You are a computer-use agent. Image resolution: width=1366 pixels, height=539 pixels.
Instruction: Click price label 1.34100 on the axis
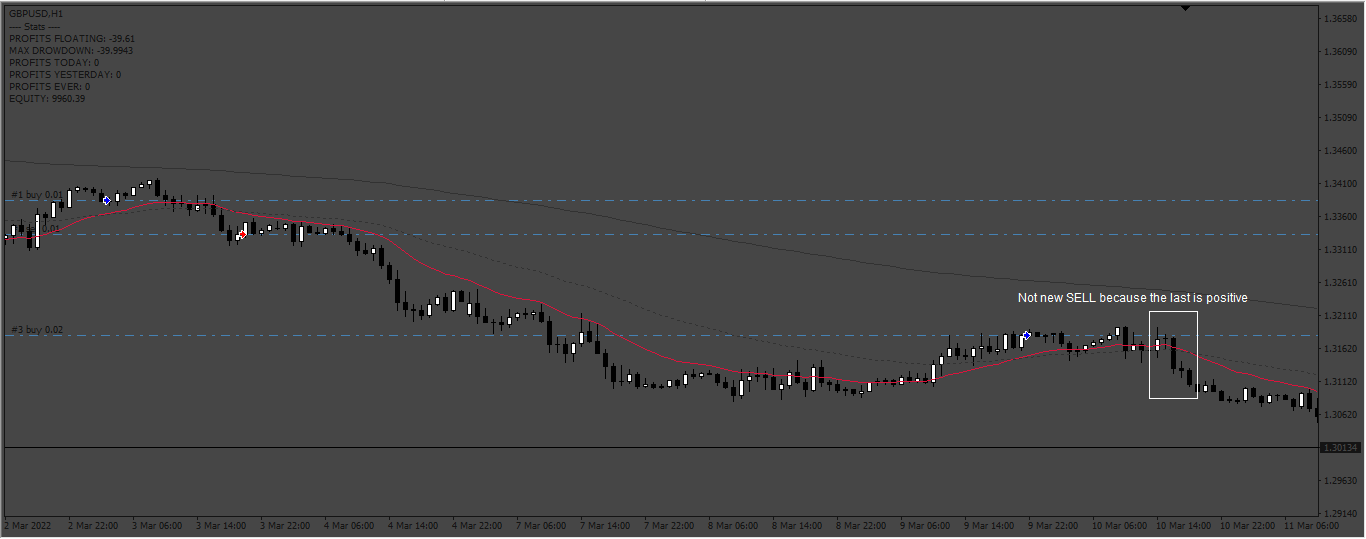tap(1340, 184)
